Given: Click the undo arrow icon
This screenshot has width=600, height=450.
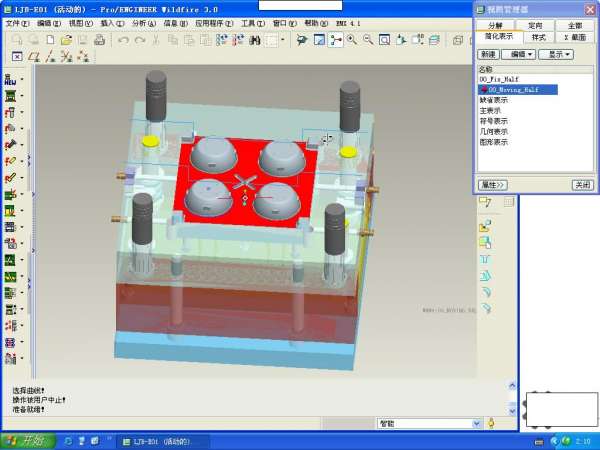Looking at the screenshot, I should 123,41.
